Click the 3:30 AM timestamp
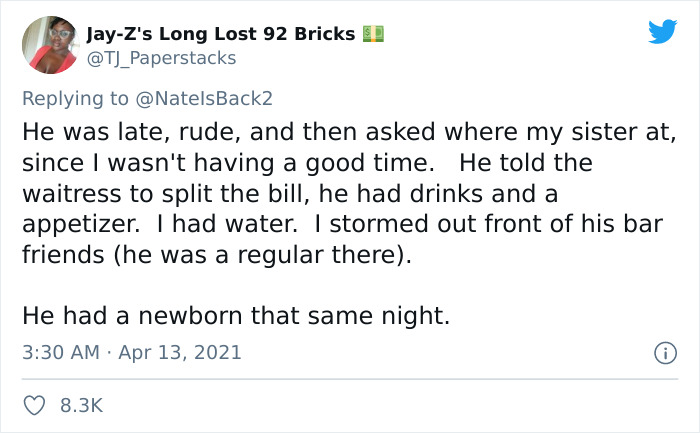The height and width of the screenshot is (433, 700). pyautogui.click(x=60, y=353)
